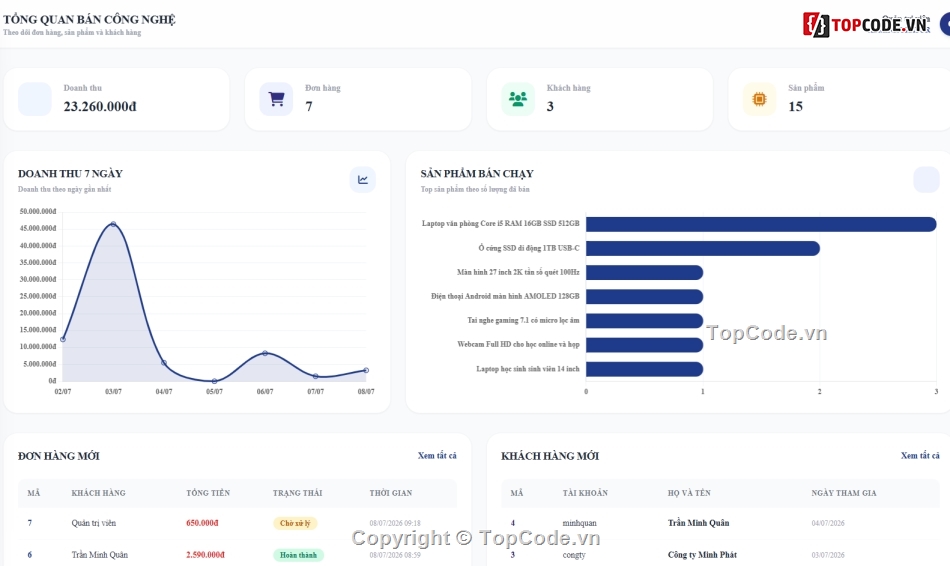Click the 03/07 peak point on revenue chart
950x566 pixels.
[x=113, y=224]
